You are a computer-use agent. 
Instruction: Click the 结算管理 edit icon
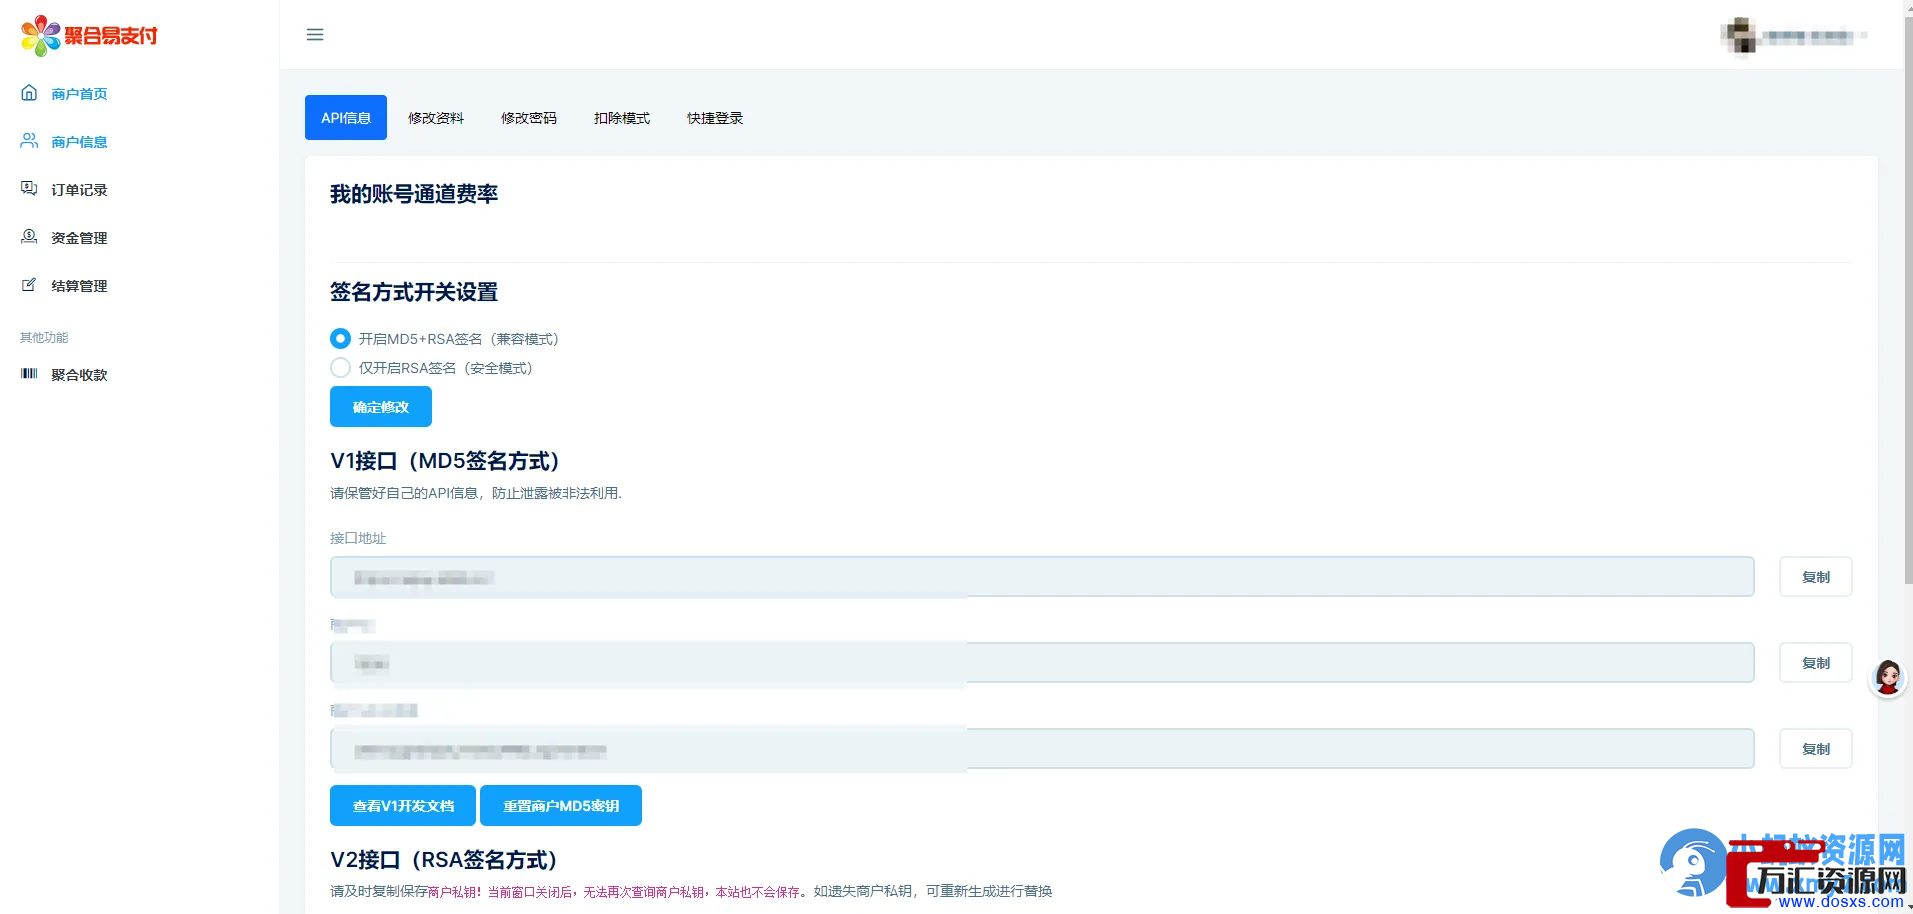29,285
